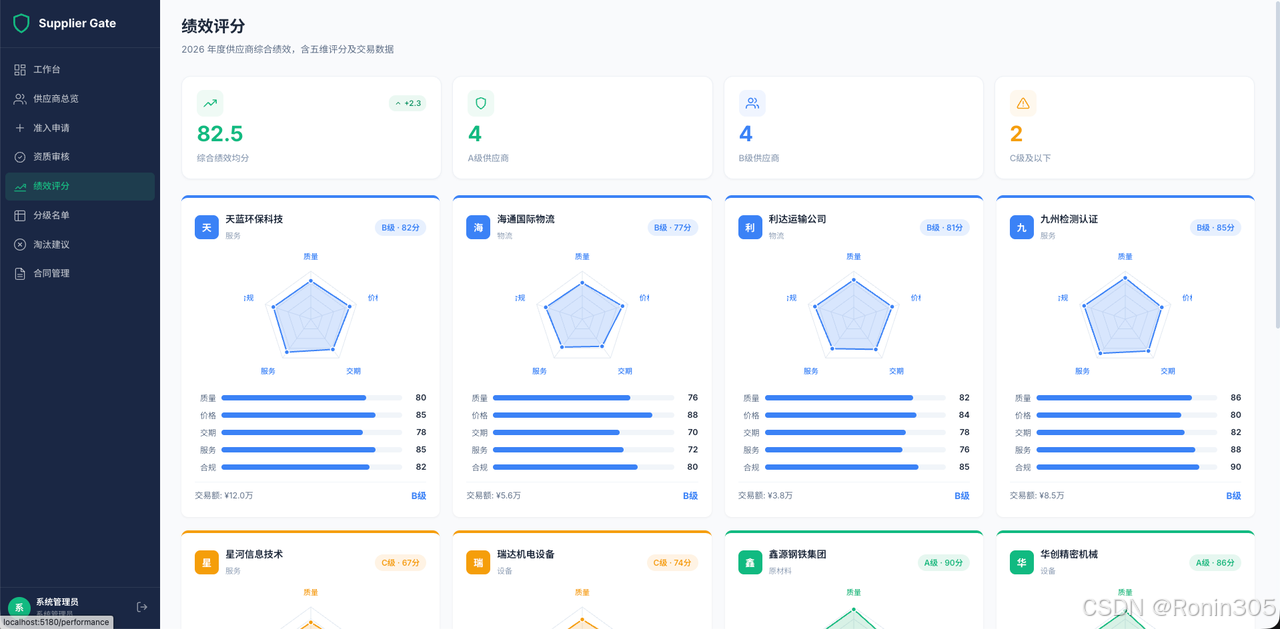The image size is (1280, 629).
Task: Click the plus icon beside 准入申请
Action: [20, 128]
